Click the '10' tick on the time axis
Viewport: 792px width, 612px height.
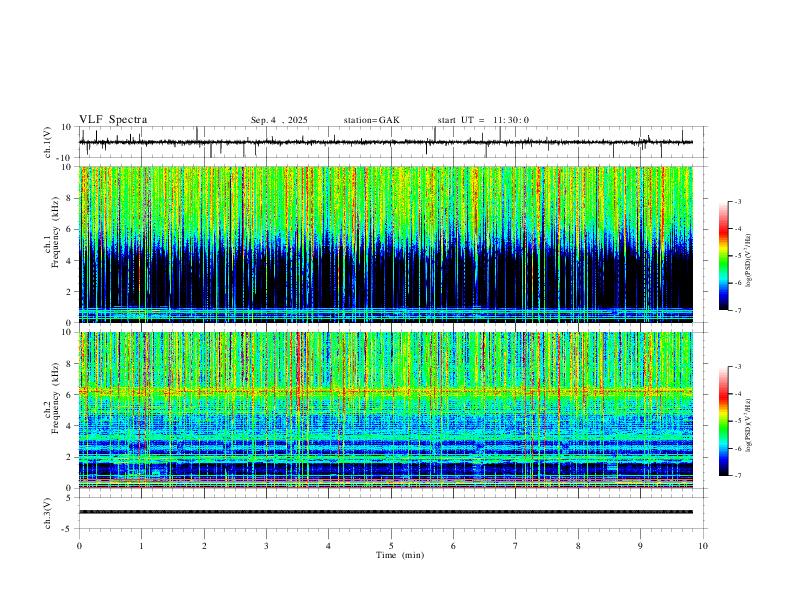703,546
